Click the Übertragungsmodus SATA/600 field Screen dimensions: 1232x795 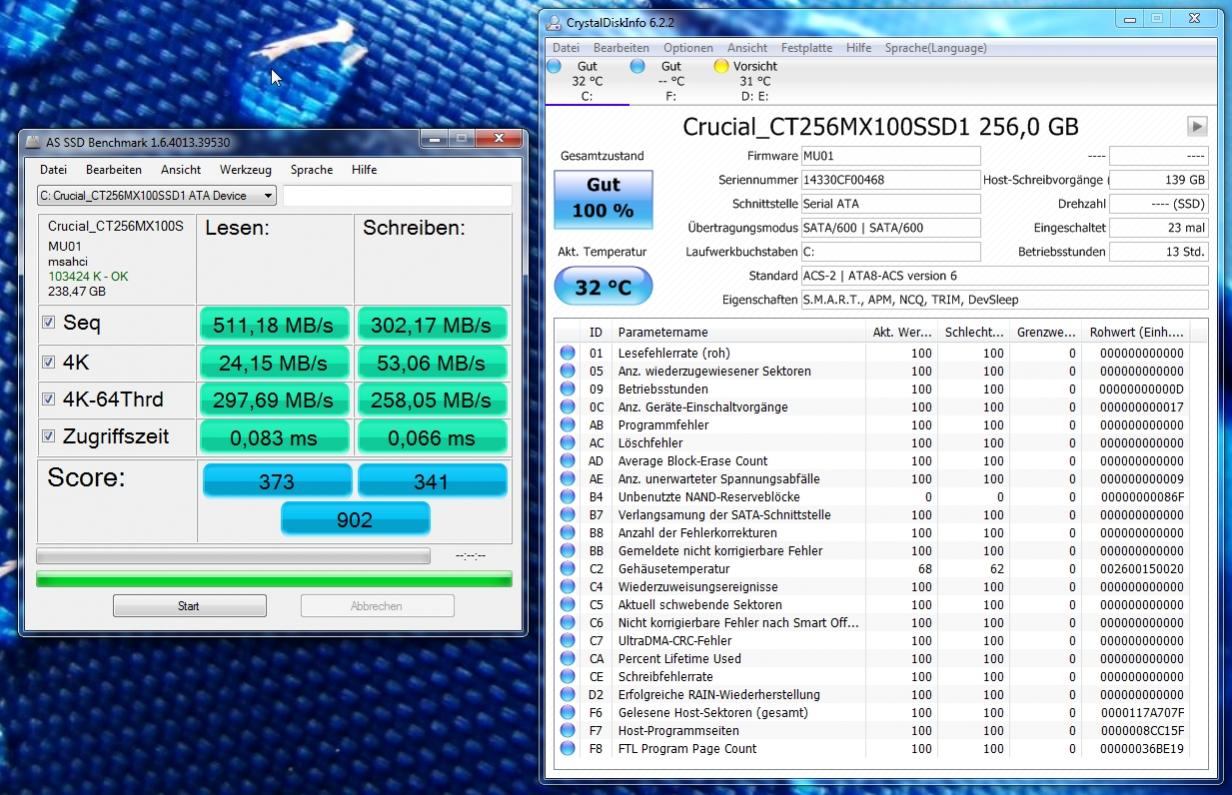point(890,228)
